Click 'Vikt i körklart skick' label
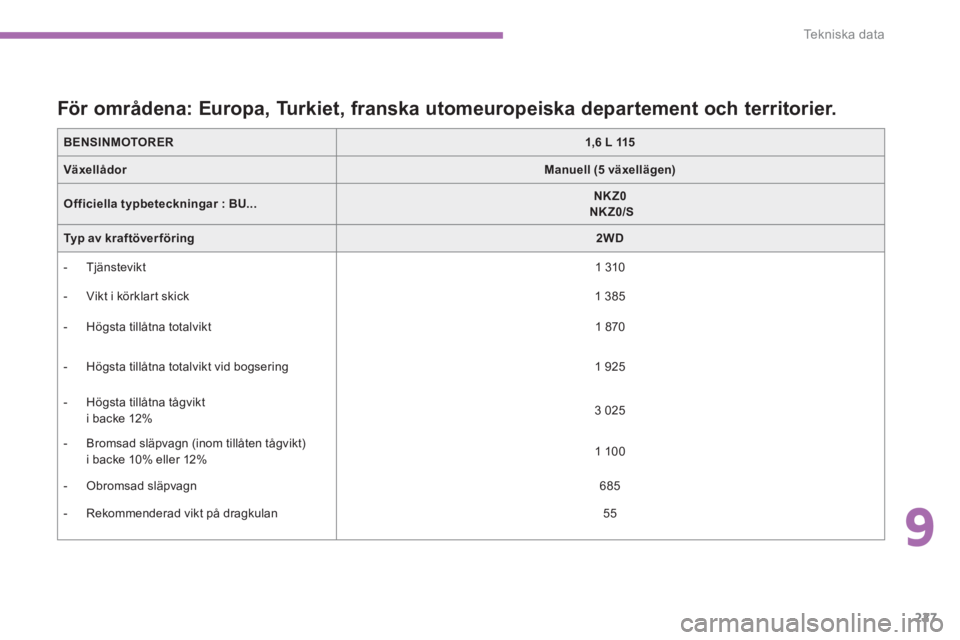960x640 pixels. 137,296
